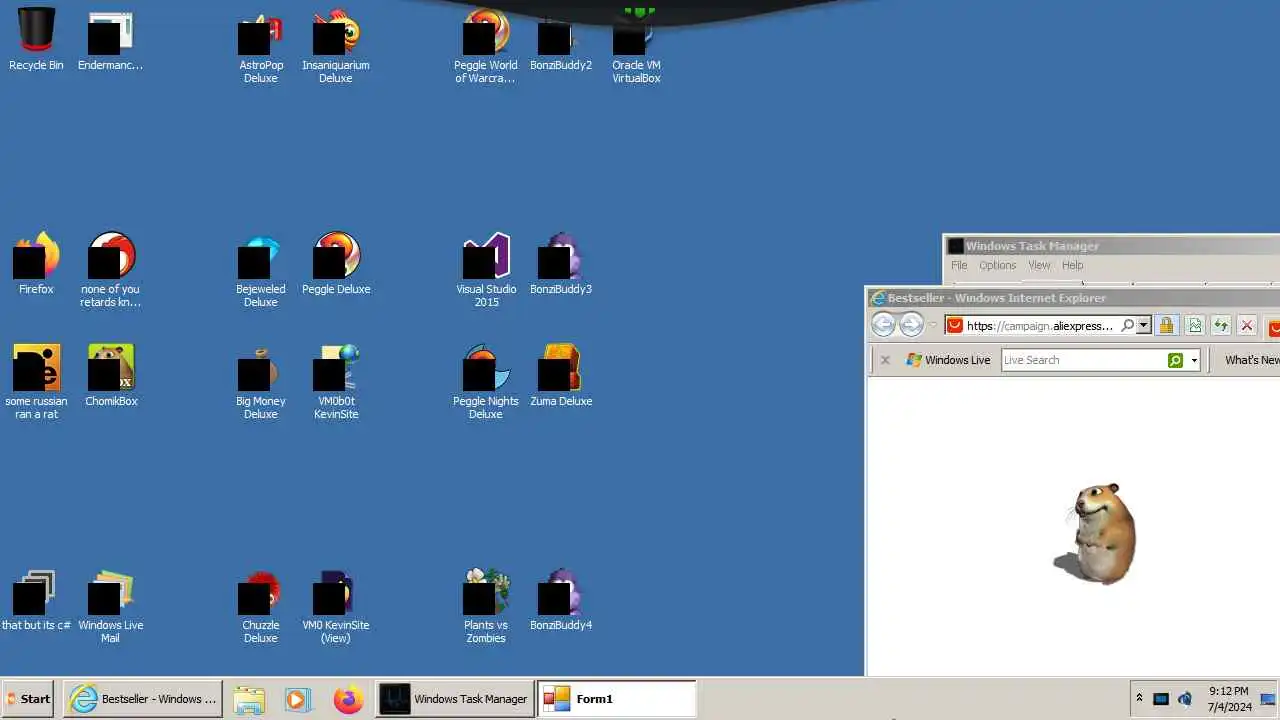This screenshot has width=1280, height=720.
Task: Open Windows Explorer from the taskbar
Action: coord(249,699)
